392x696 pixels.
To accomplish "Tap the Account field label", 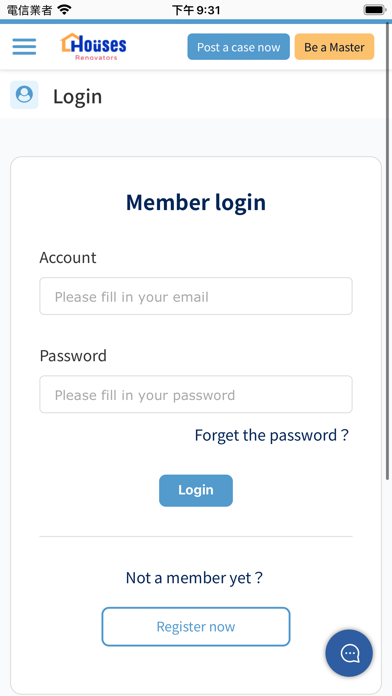I will coord(68,258).
